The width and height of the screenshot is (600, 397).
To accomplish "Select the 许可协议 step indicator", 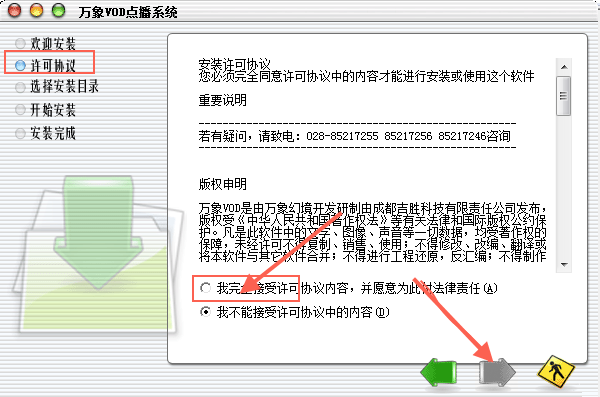I will 20,65.
